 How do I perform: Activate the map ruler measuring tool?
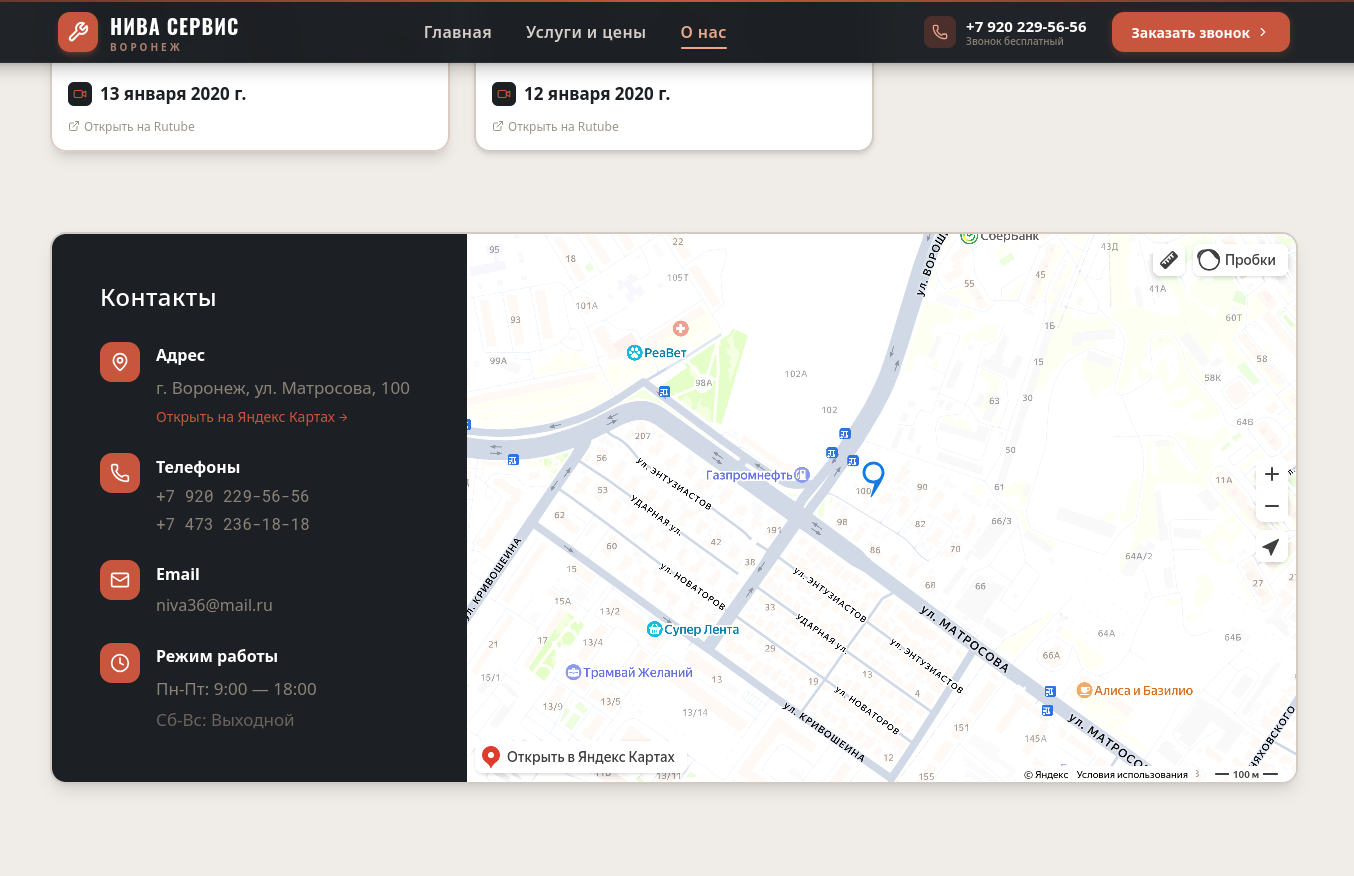1168,260
